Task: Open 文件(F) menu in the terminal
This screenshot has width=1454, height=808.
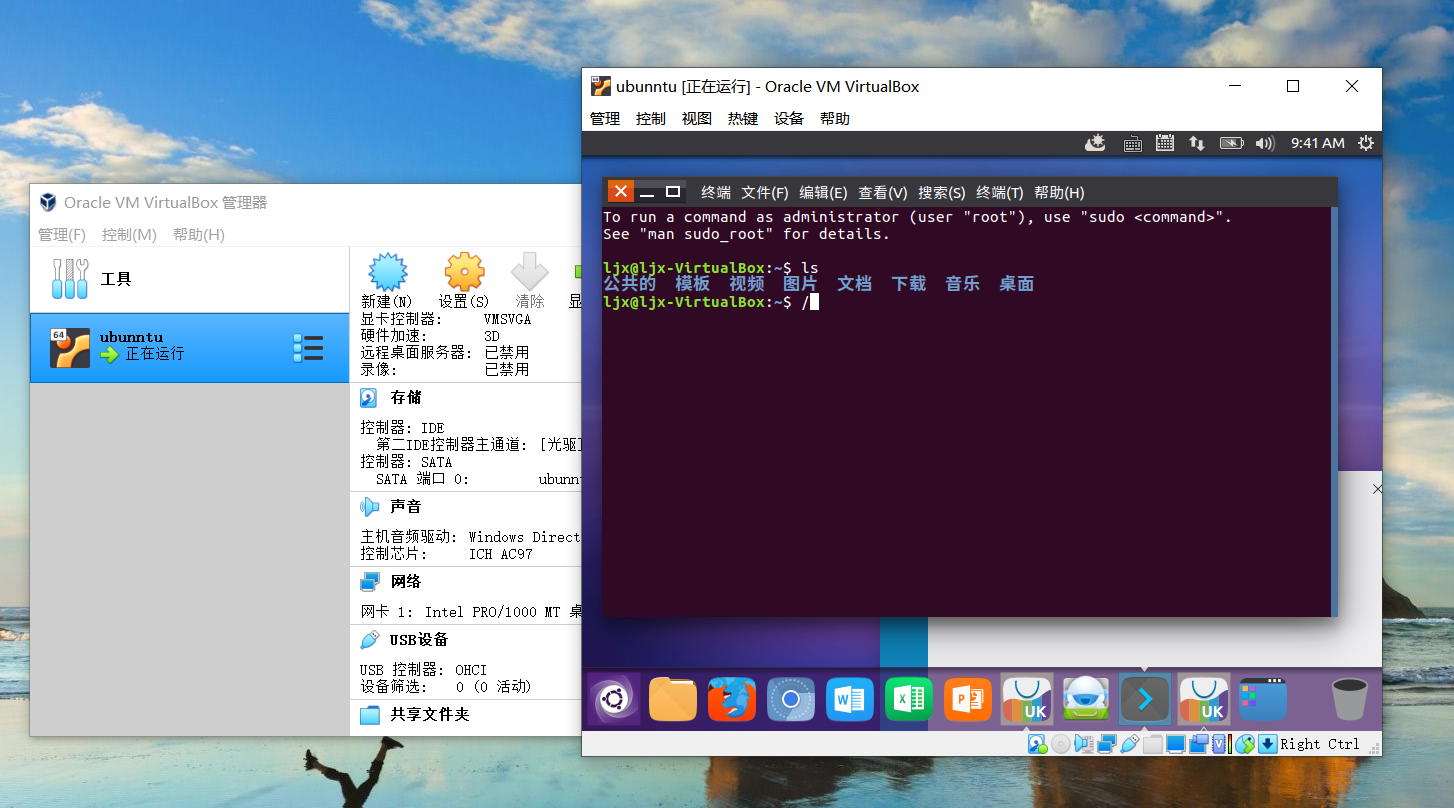Action: coord(765,192)
